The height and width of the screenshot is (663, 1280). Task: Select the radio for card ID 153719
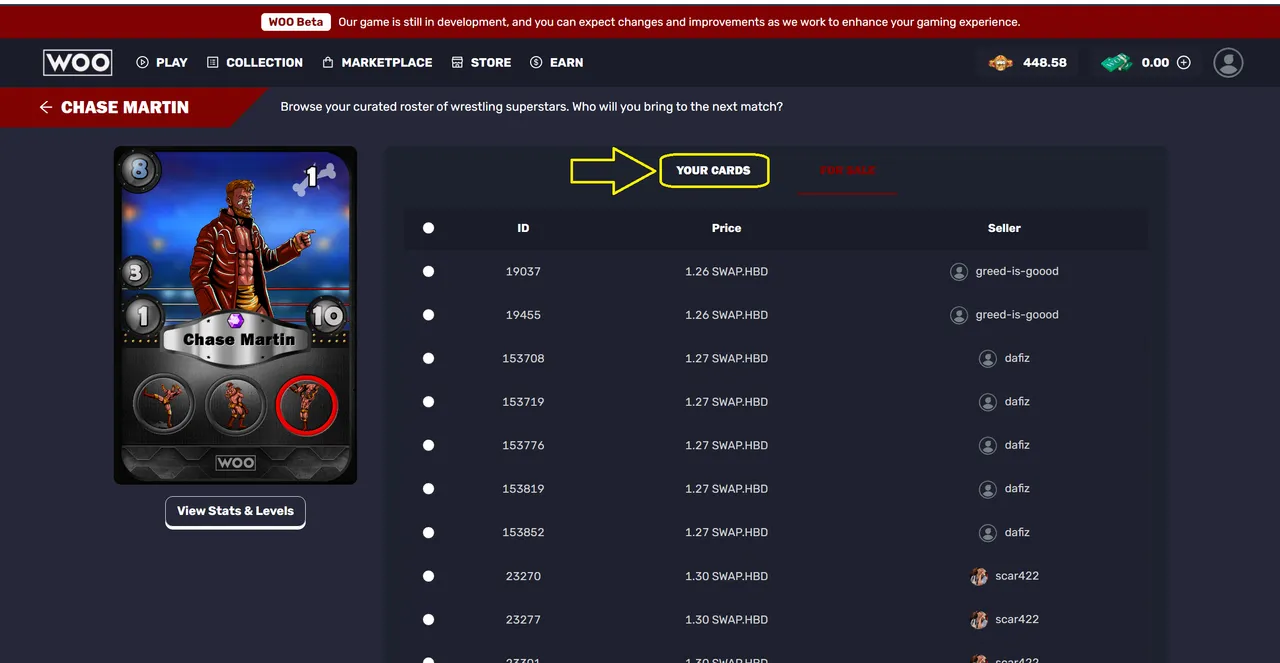[x=428, y=402]
